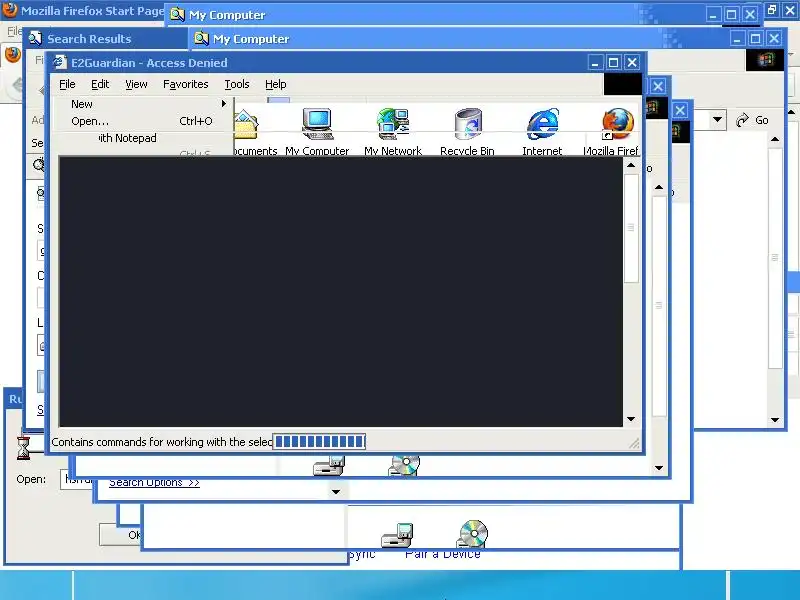Click scroll down arrow in E2Guardian content pane
The width and height of the screenshot is (800, 600).
click(x=631, y=419)
